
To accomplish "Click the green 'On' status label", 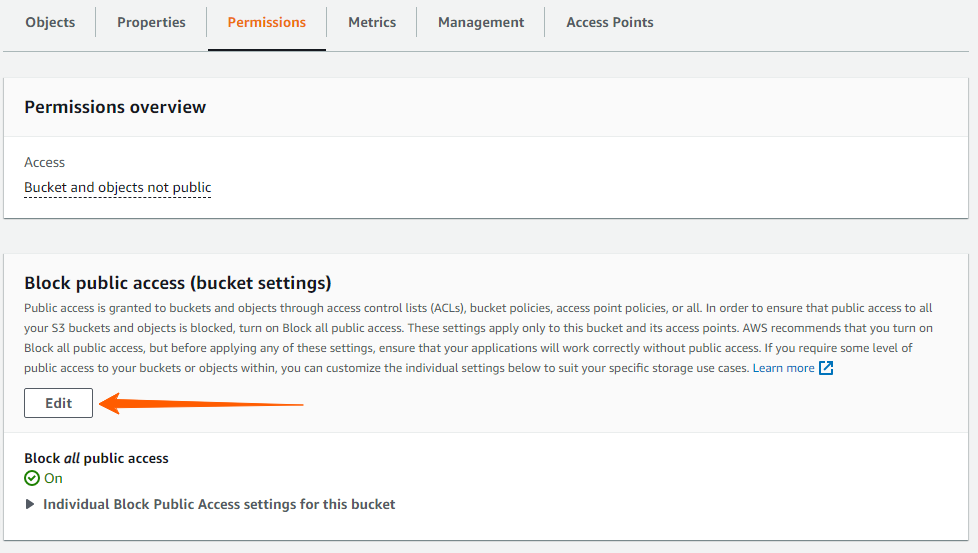I will tap(53, 478).
